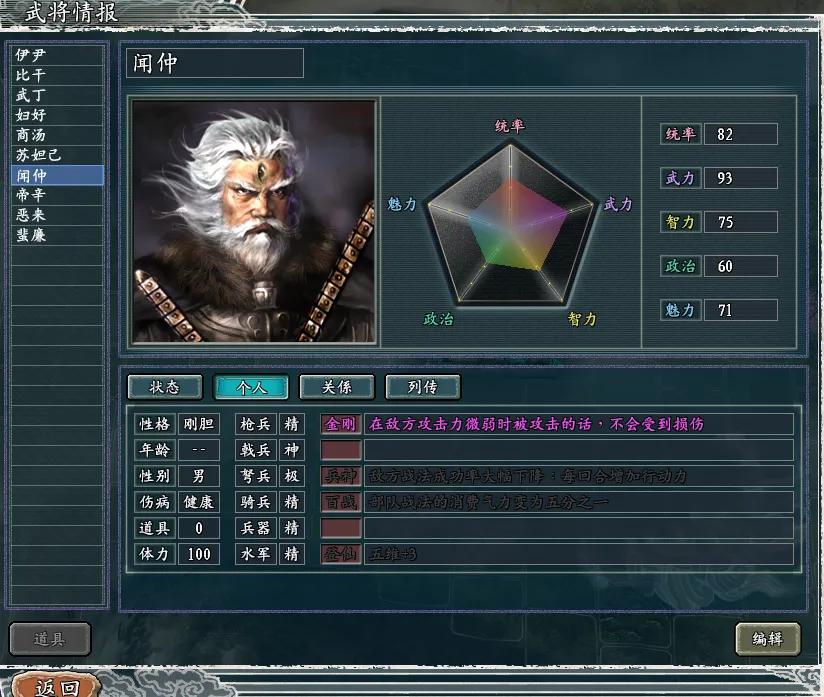This screenshot has height=697, width=824.
Task: Click the highlighted 闻仲 list entry
Action: 57,175
